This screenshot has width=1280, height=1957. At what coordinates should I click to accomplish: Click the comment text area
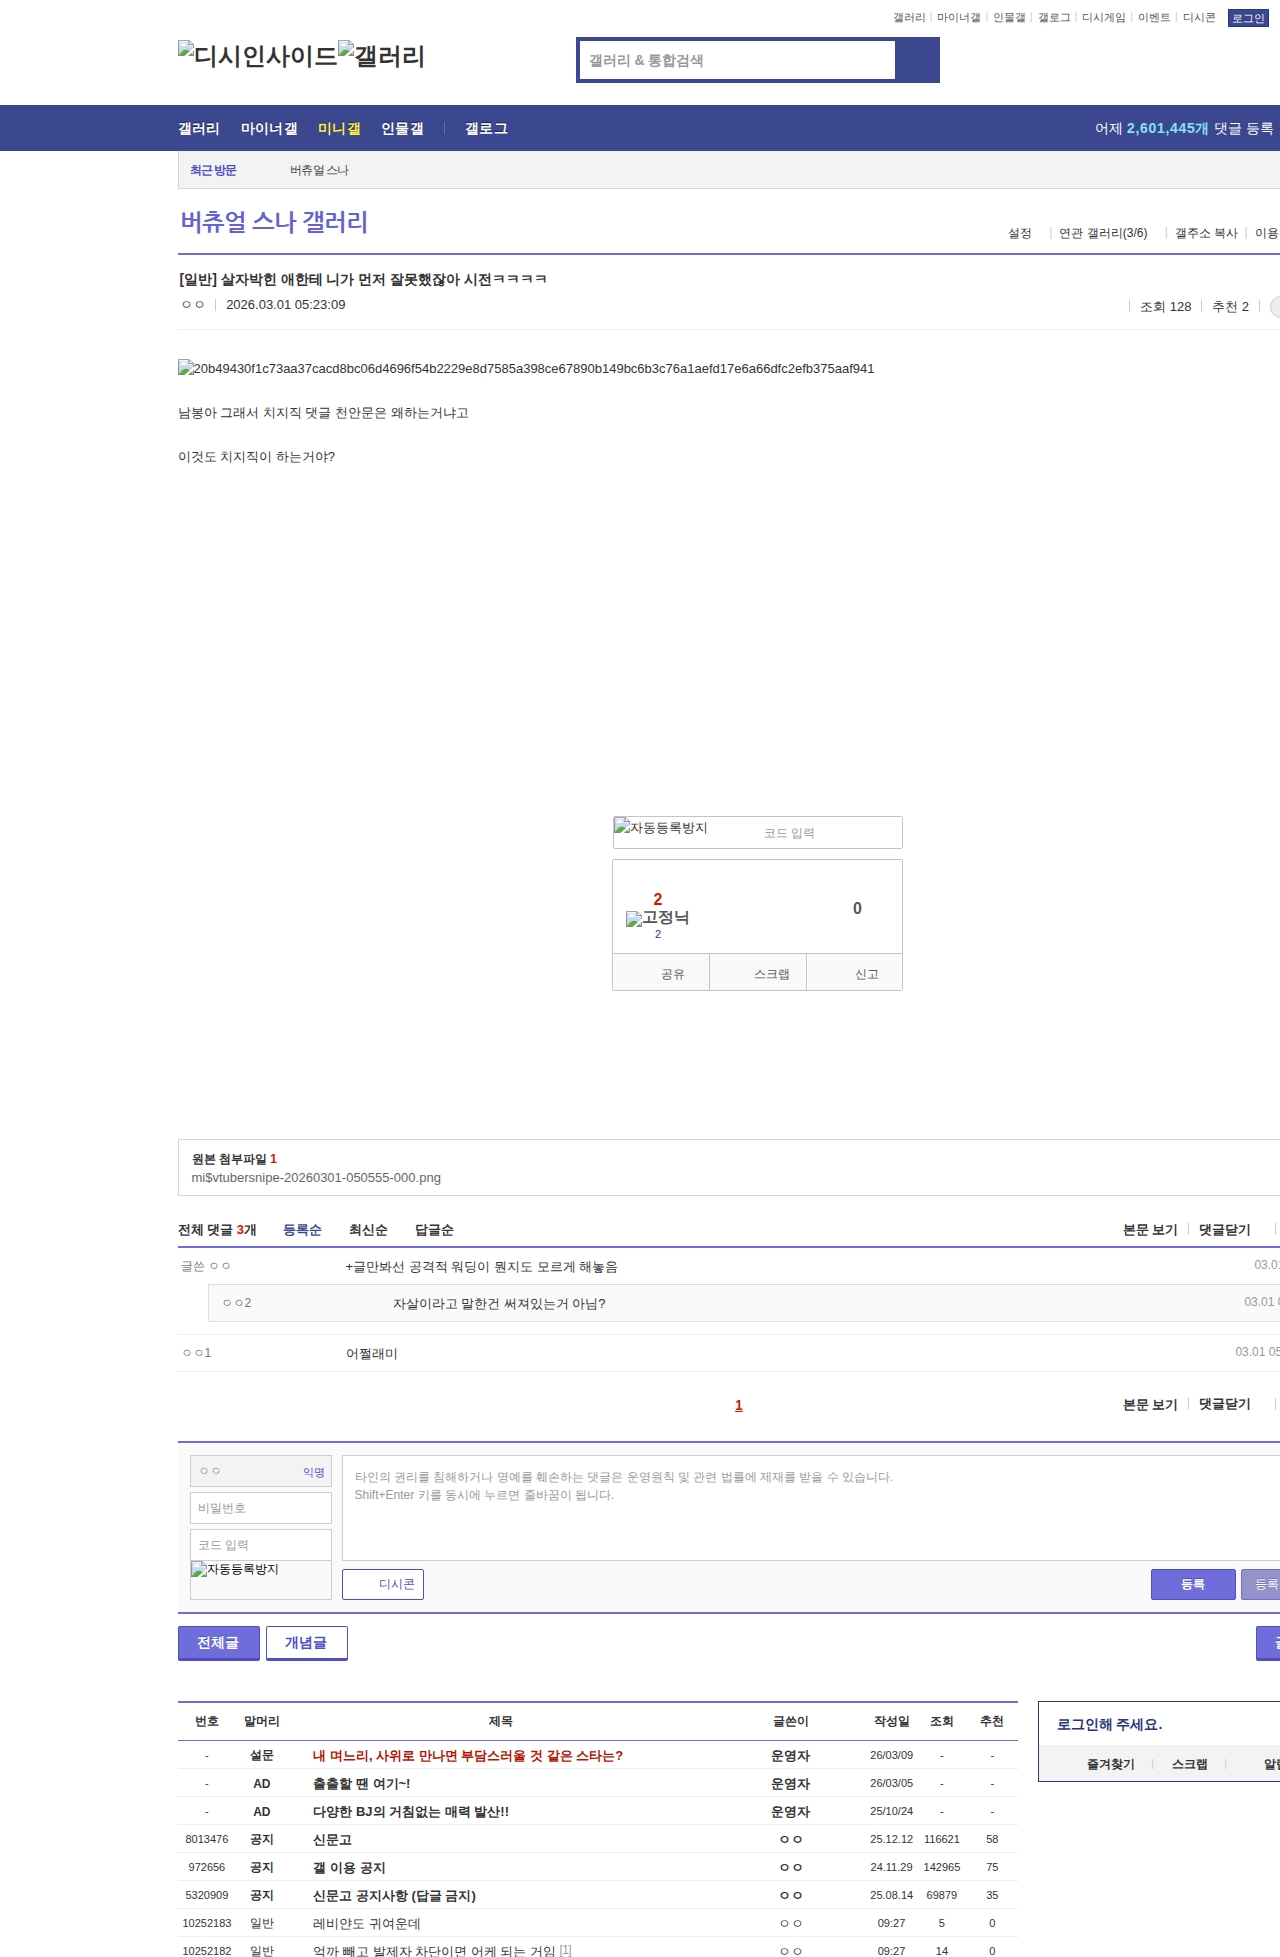(810, 1508)
